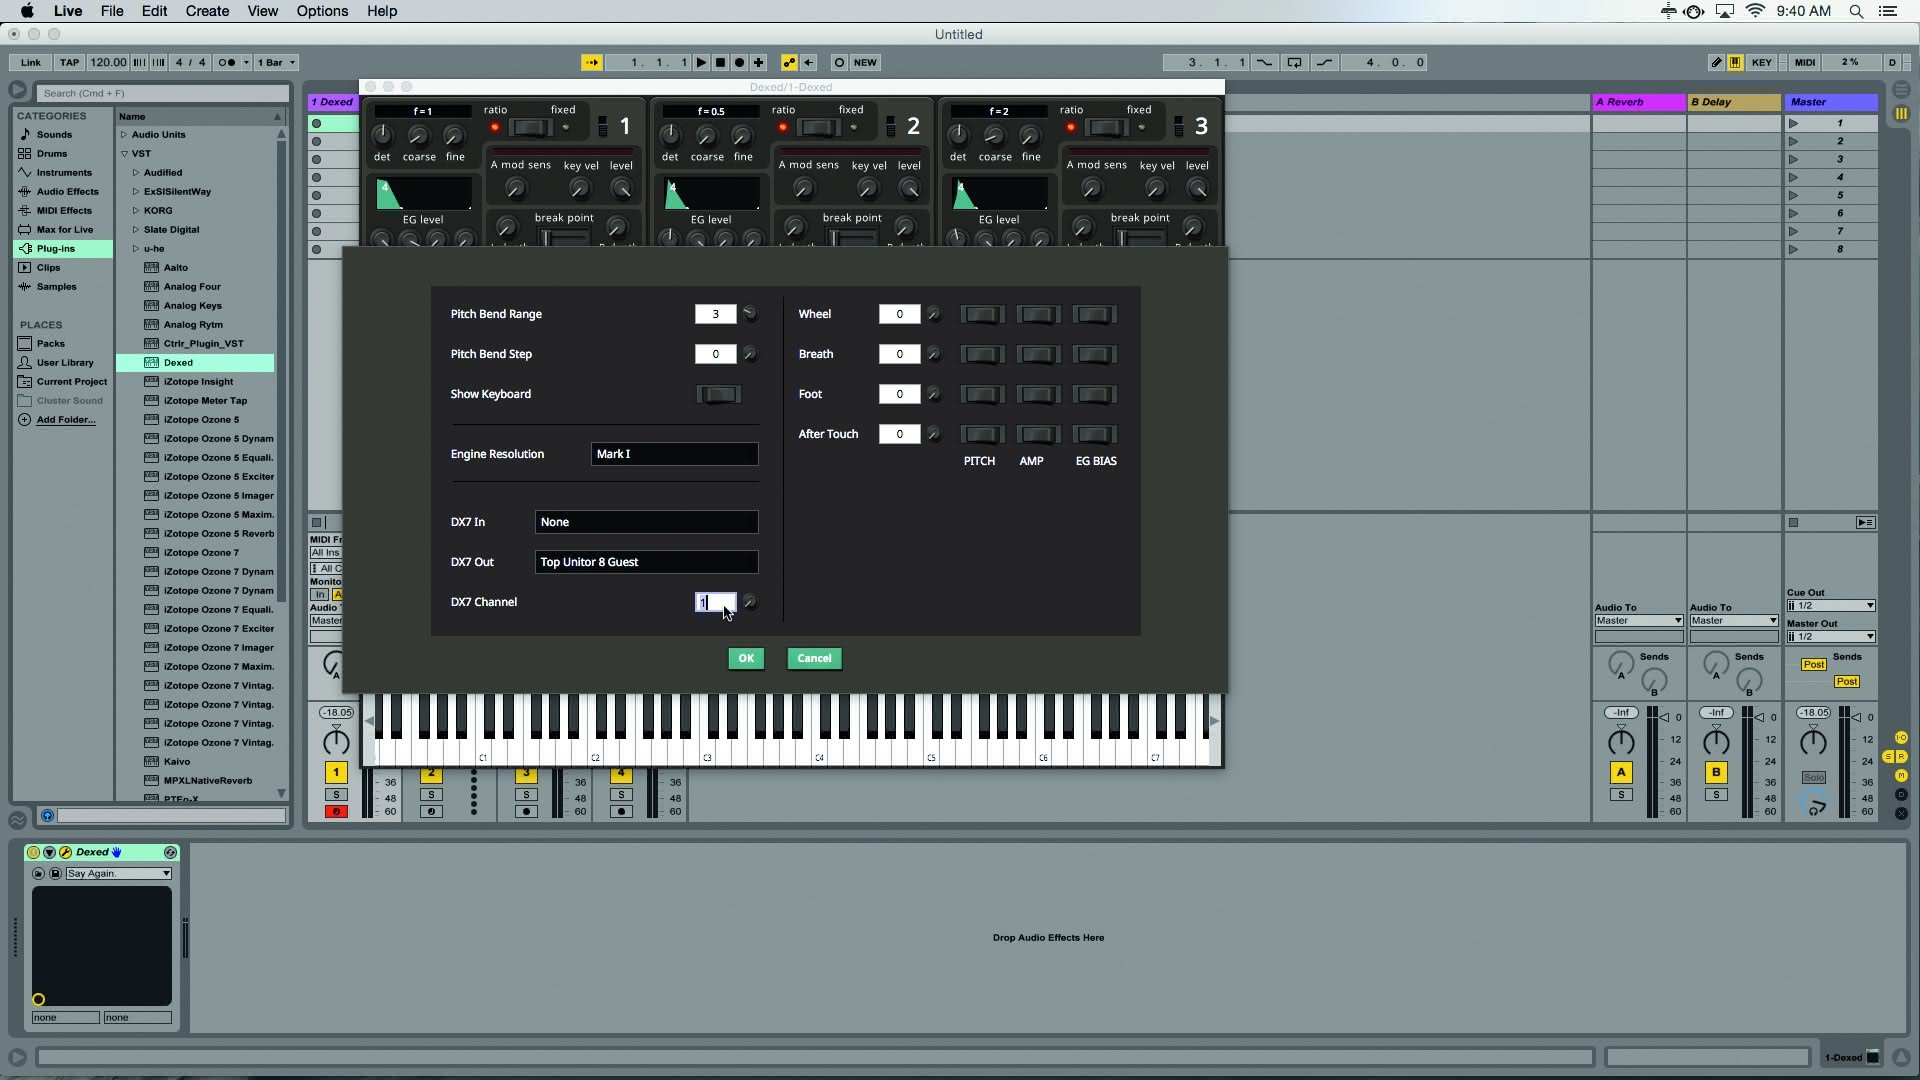Toggle Return B track activator
1920x1080 pixels.
[x=1716, y=772]
